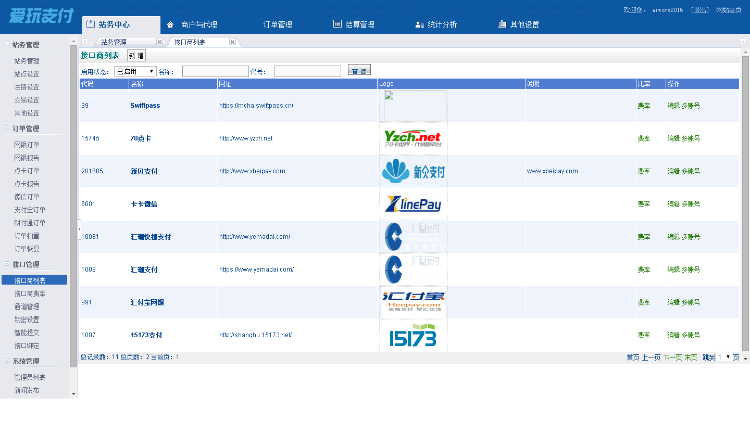The height and width of the screenshot is (435, 750).
Task: Open 支付宝订单 in the sidebar
Action: [30, 210]
